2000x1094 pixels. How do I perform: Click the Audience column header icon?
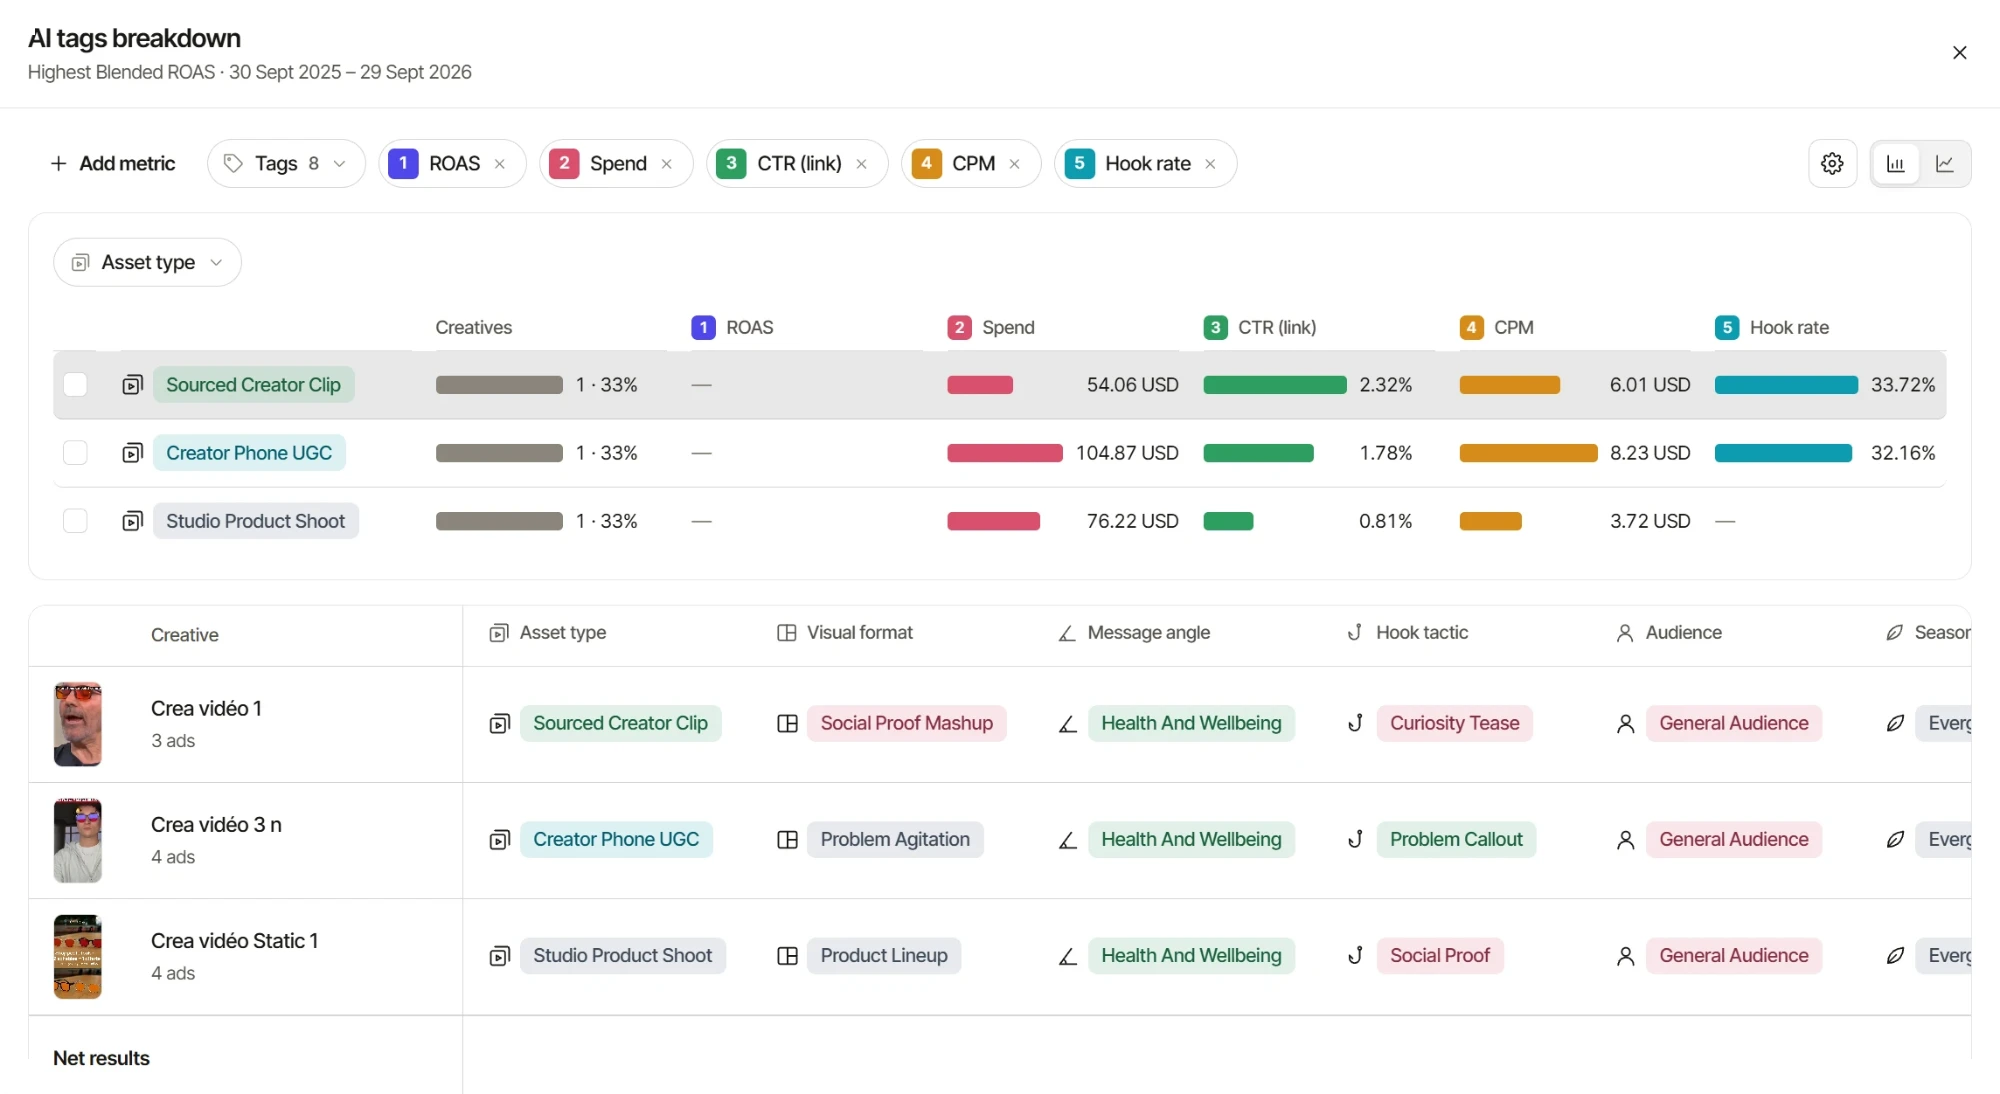(x=1625, y=633)
